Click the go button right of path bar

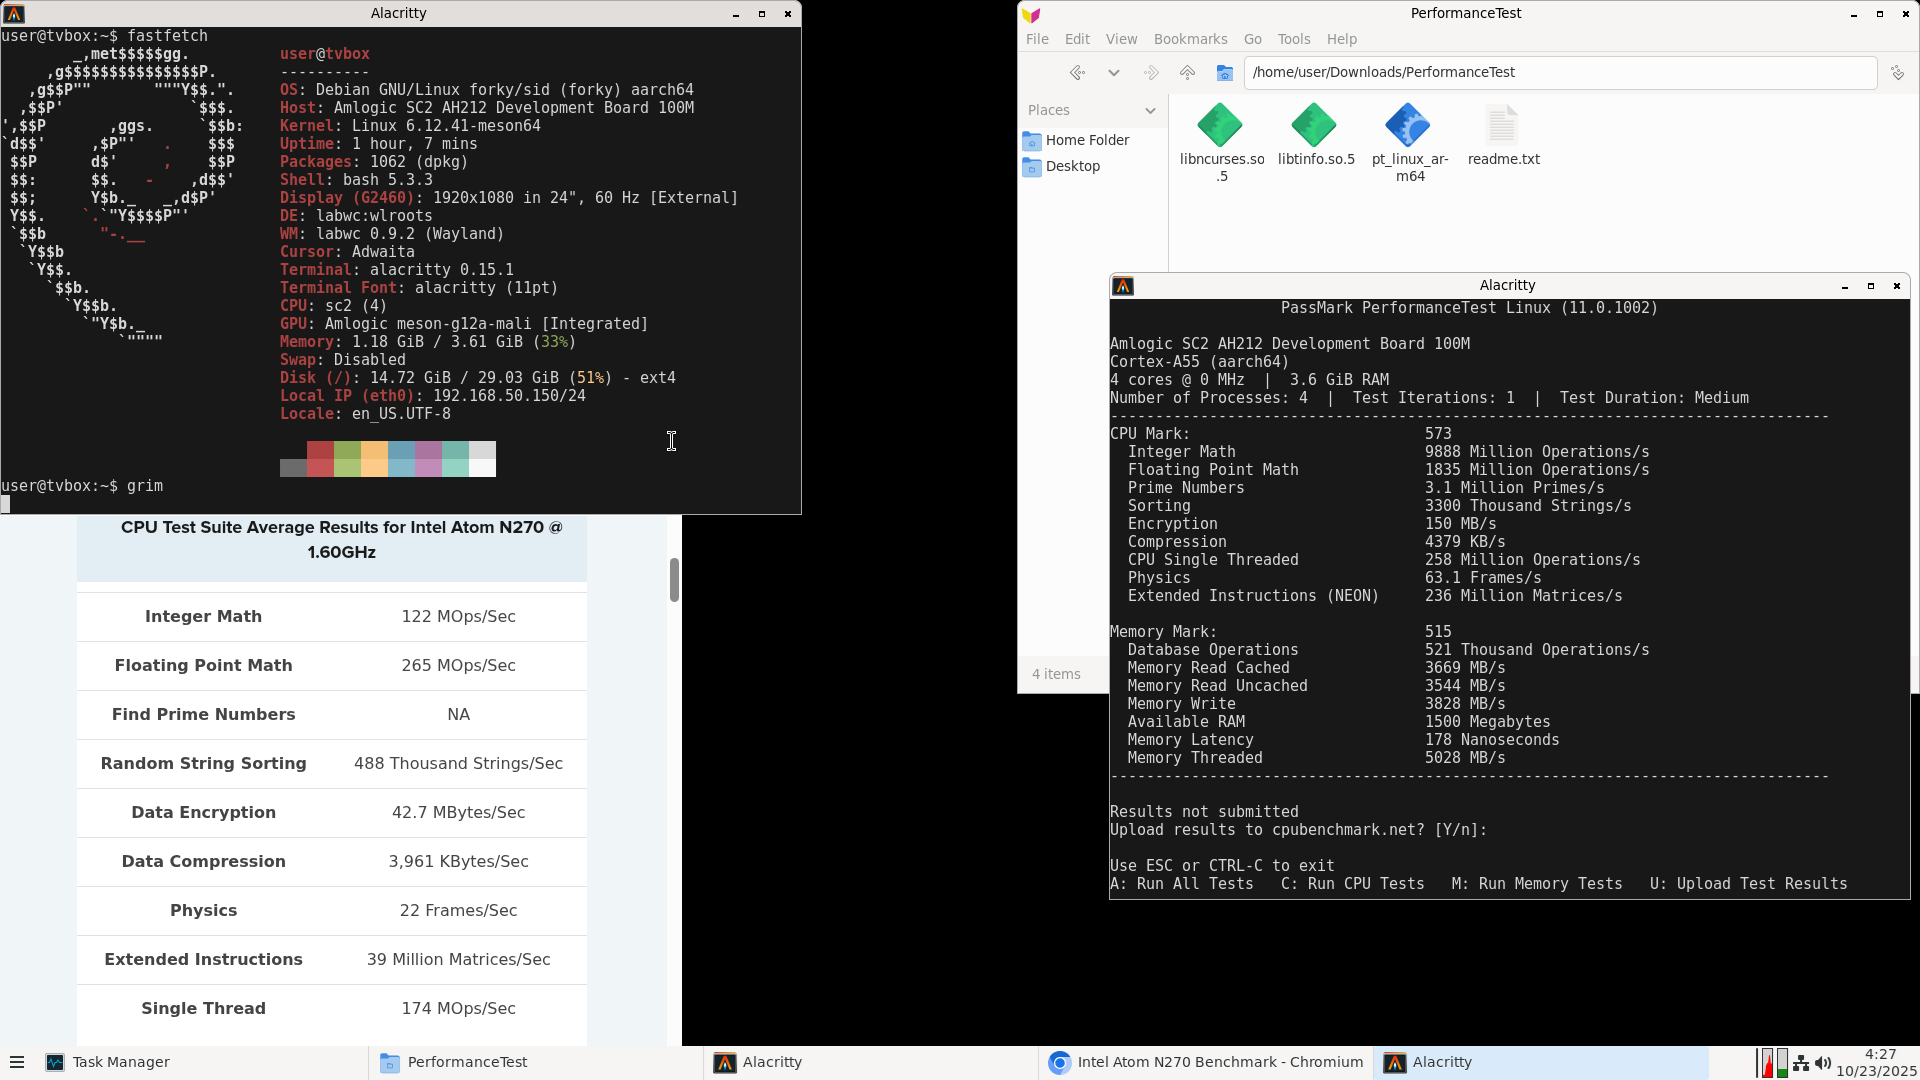pyautogui.click(x=1897, y=73)
